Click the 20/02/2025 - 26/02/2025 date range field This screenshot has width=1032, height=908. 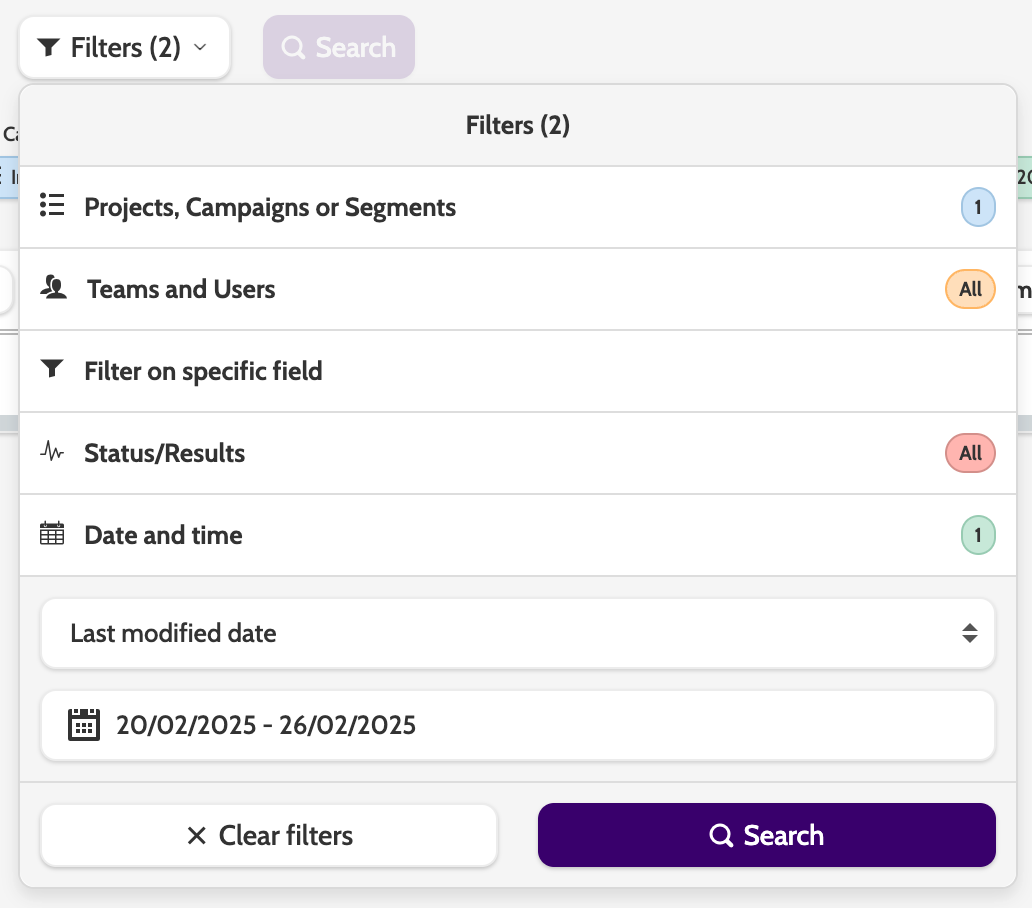click(517, 725)
